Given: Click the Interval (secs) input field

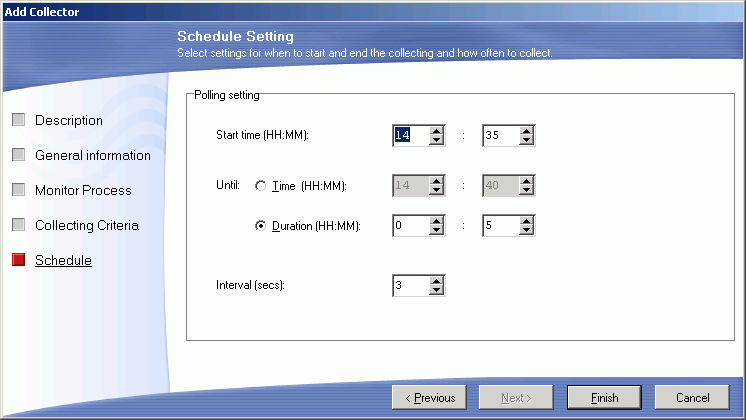Looking at the screenshot, I should 410,286.
